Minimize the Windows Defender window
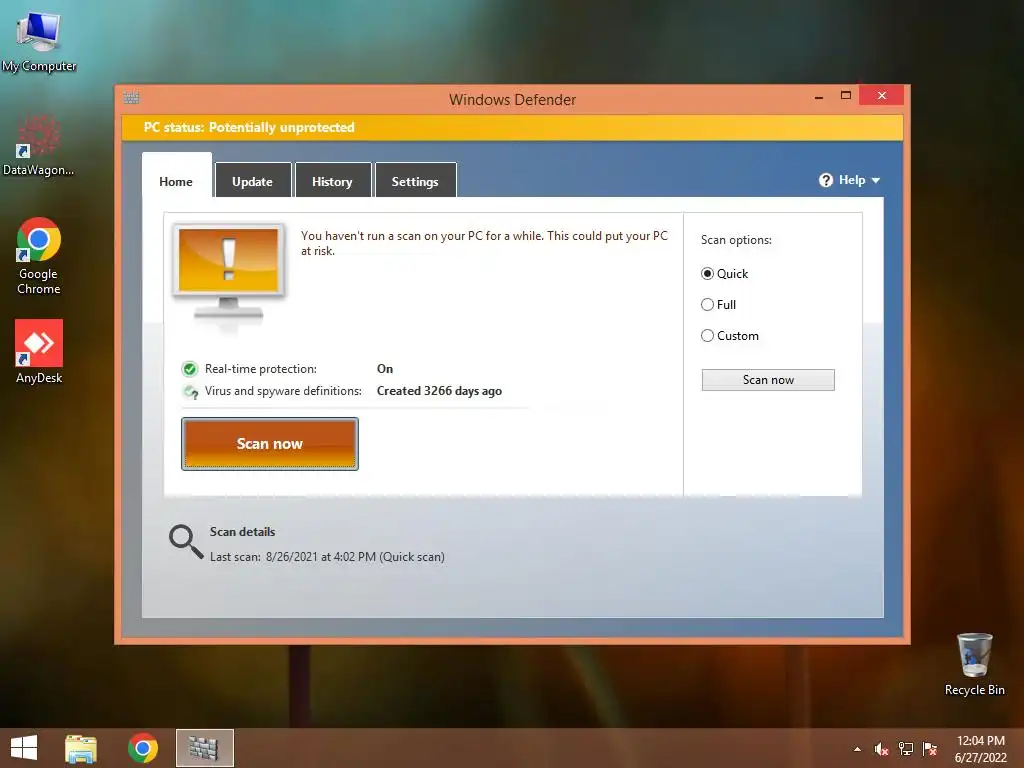This screenshot has width=1024, height=768. click(819, 96)
